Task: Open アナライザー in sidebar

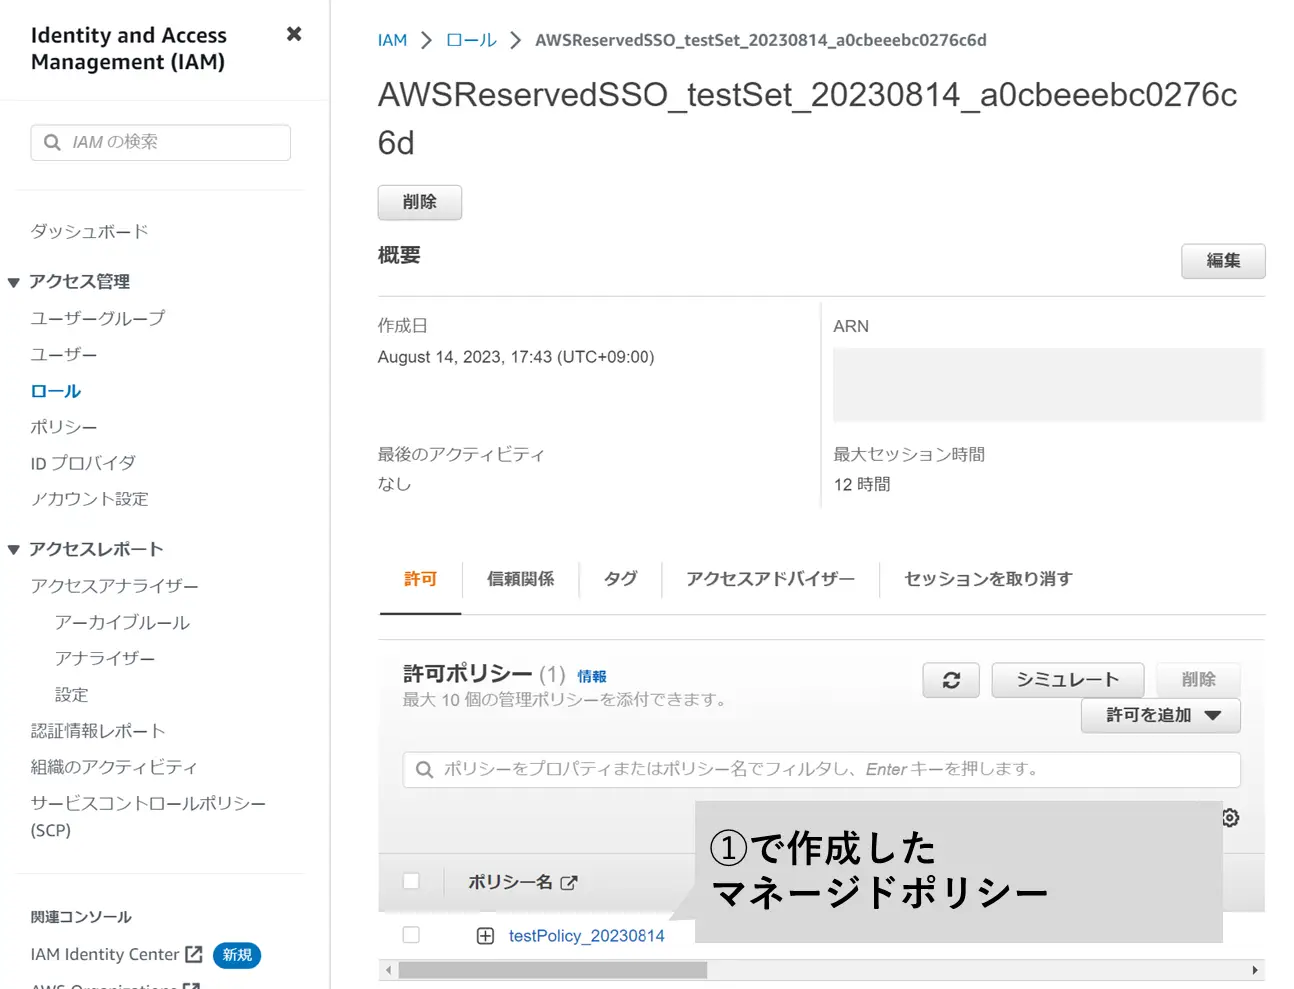Action: (105, 658)
